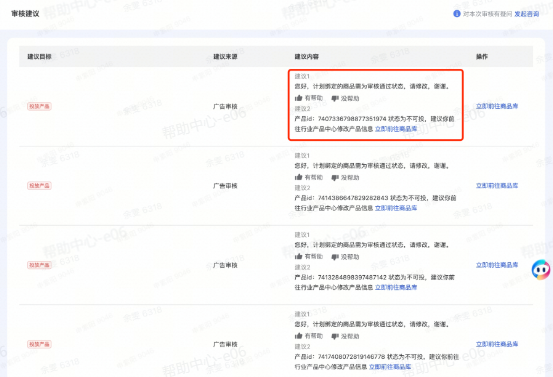This screenshot has height=377, width=553.
Task: Mark 有帮助 thumbs-up in the product 7413 row
Action: click(309, 257)
